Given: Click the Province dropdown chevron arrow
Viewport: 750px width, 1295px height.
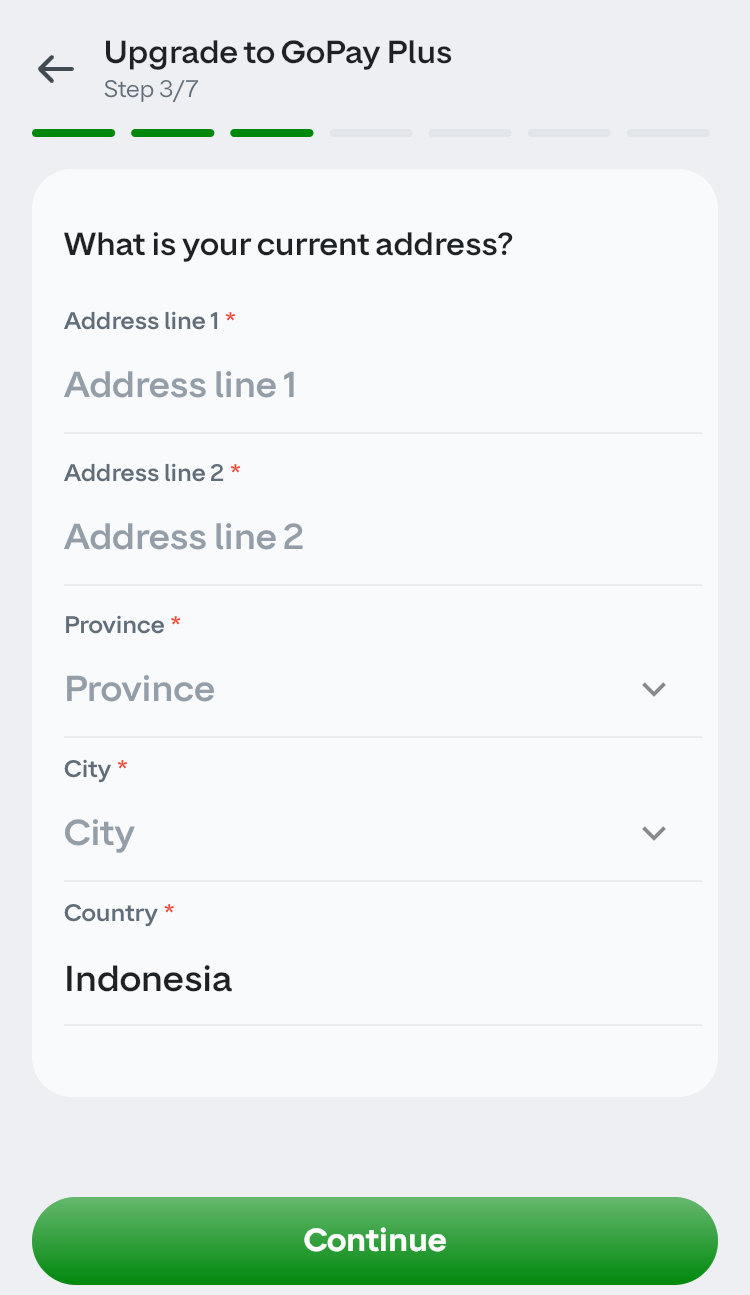Looking at the screenshot, I should [654, 689].
